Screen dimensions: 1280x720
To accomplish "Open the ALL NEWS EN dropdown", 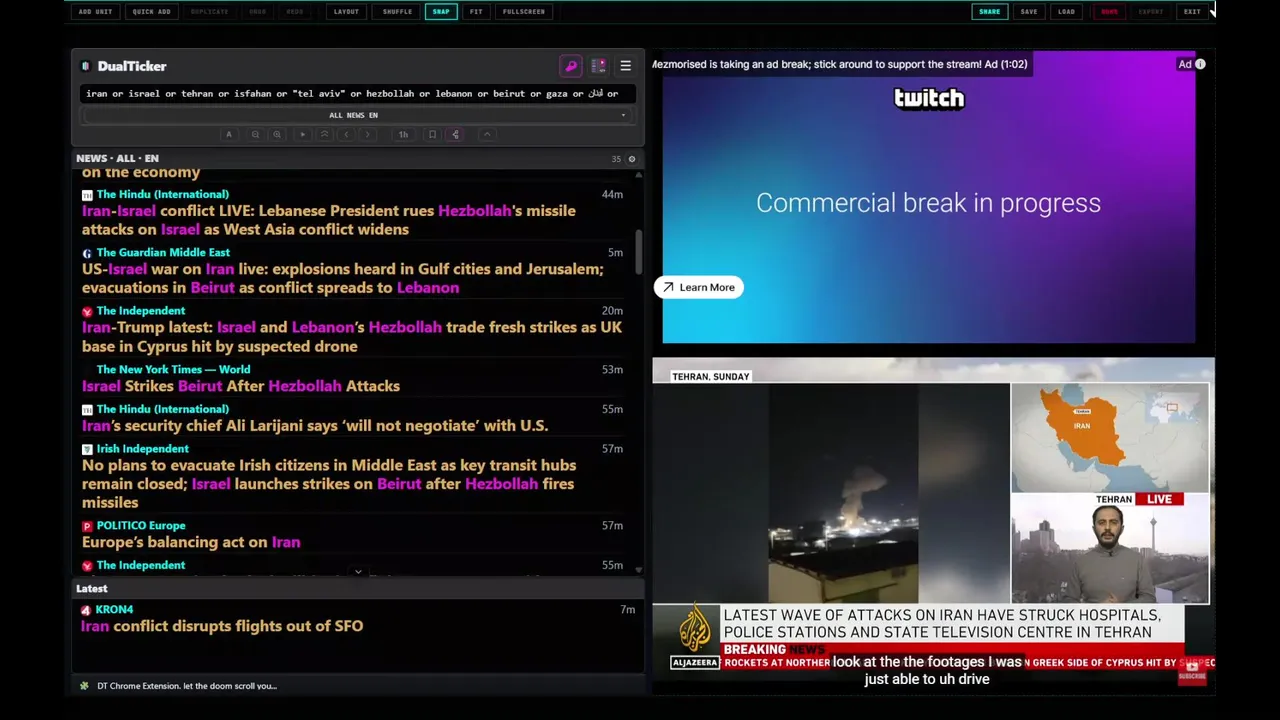I will pos(358,115).
